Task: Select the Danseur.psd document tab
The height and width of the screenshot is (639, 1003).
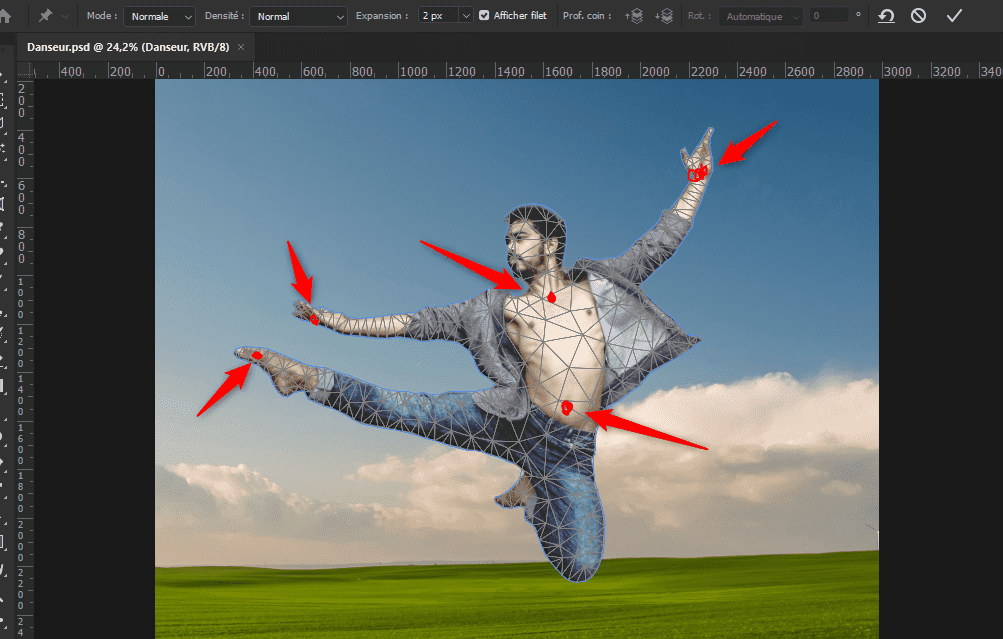Action: click(128, 47)
